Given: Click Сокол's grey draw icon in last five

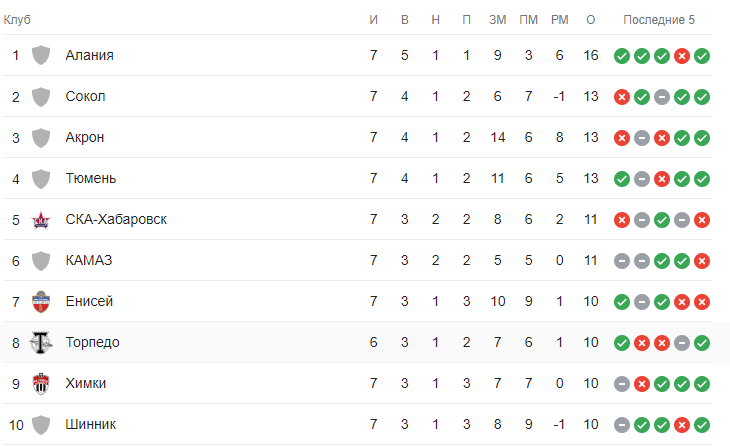Looking at the screenshot, I should point(662,96).
